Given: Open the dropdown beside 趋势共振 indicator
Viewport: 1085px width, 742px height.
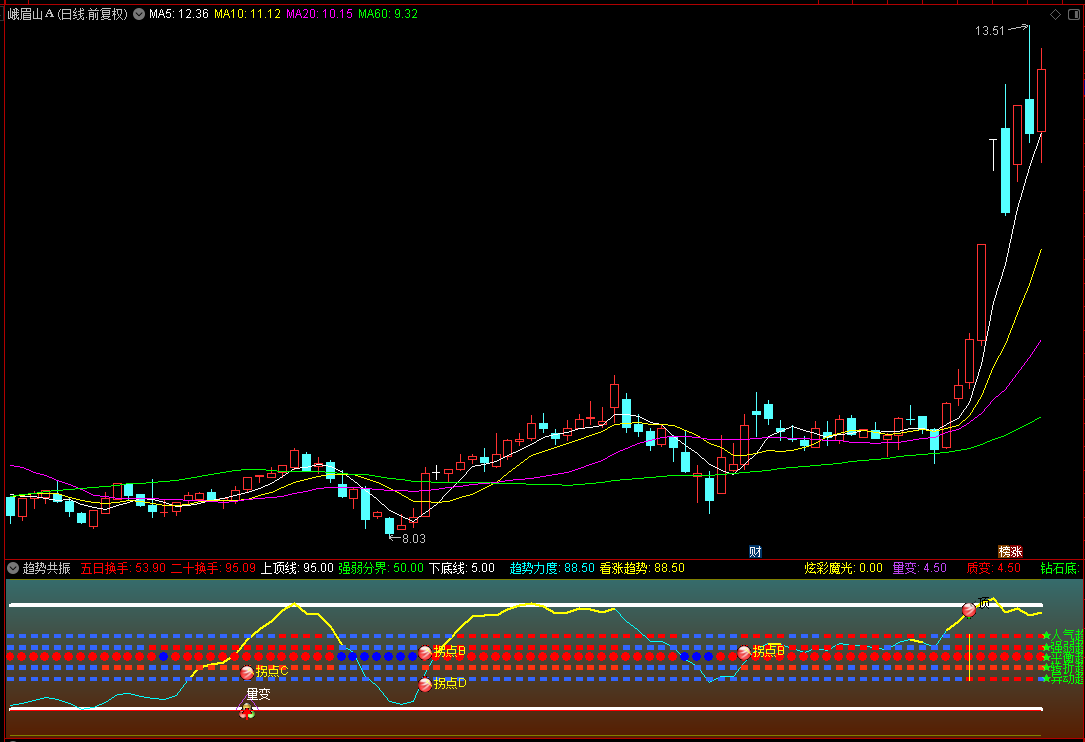Looking at the screenshot, I should click(x=13, y=568).
